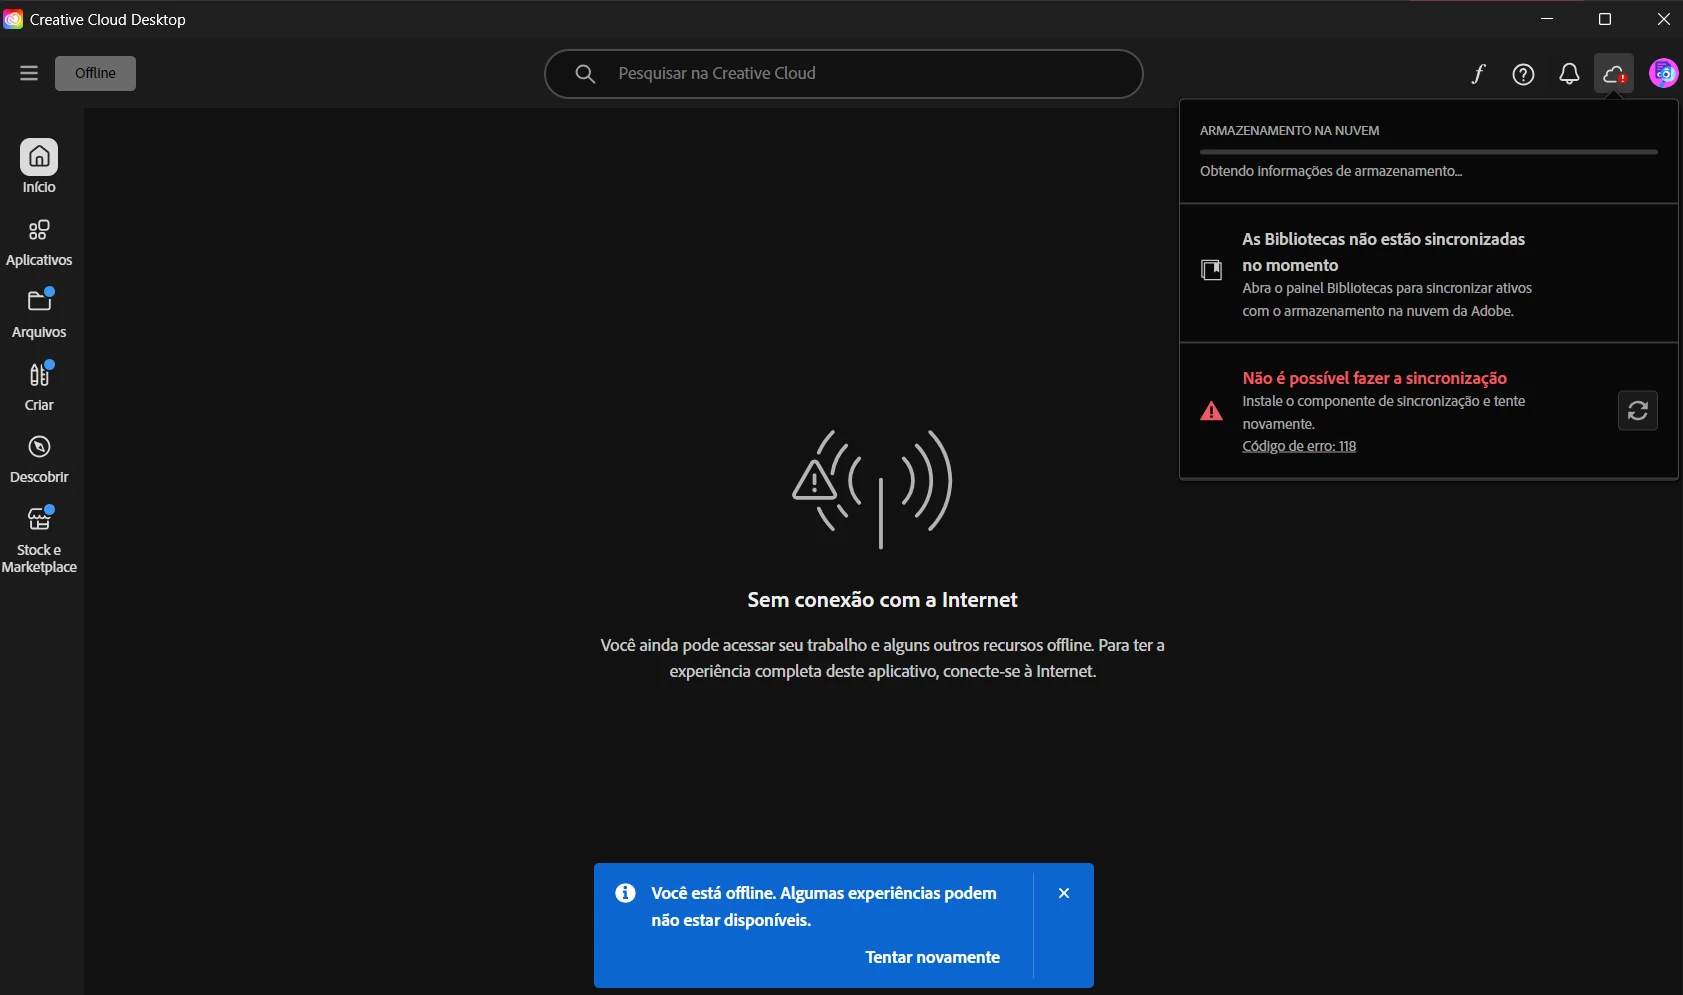The width and height of the screenshot is (1683, 995).
Task: Click the ARMAZENAMENTO NA NUVEM label
Action: (1289, 131)
